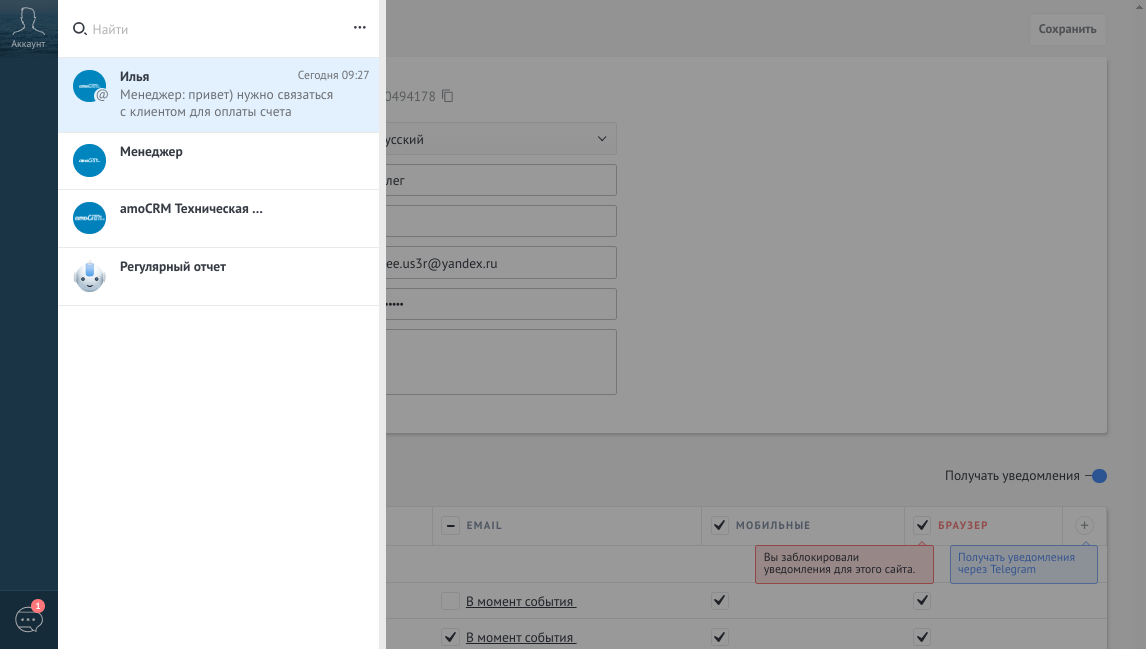
Task: Click Получать уведомления через Telegram link
Action: coord(1016,563)
